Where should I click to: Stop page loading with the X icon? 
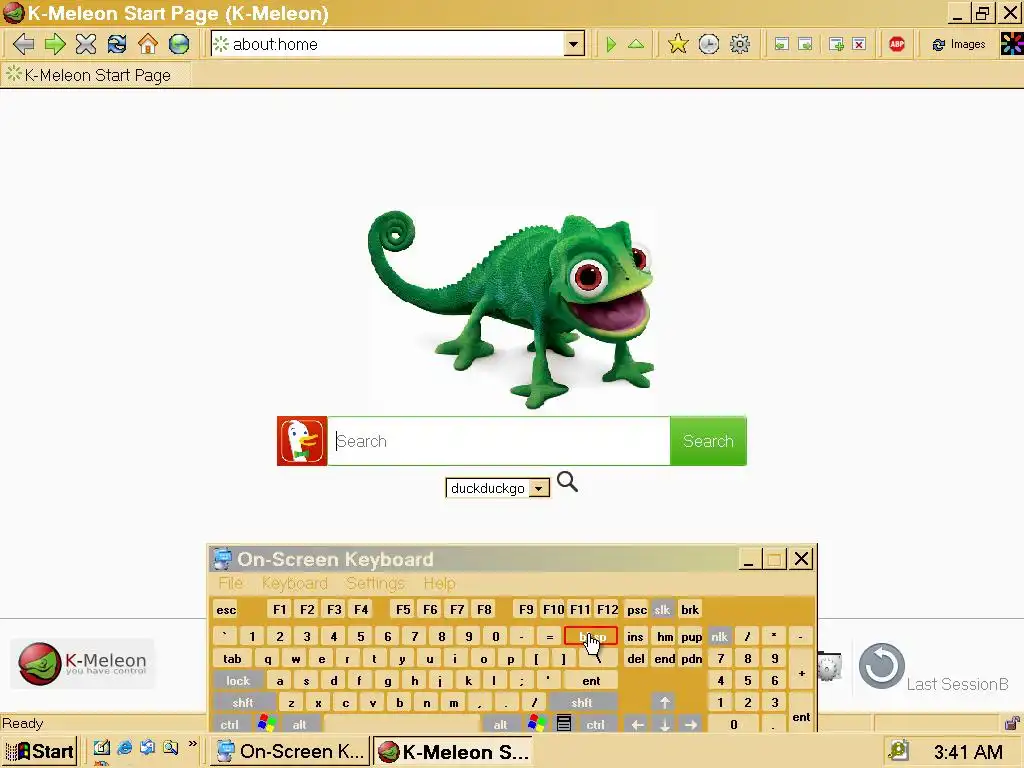[x=86, y=44]
